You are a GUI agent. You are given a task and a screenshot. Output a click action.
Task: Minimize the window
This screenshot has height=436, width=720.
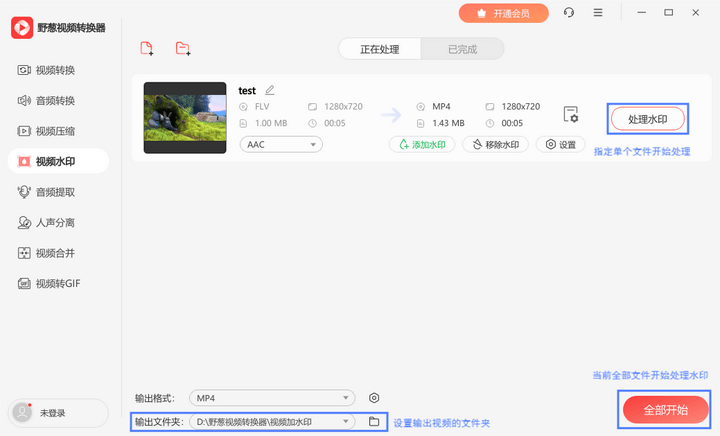[x=641, y=12]
